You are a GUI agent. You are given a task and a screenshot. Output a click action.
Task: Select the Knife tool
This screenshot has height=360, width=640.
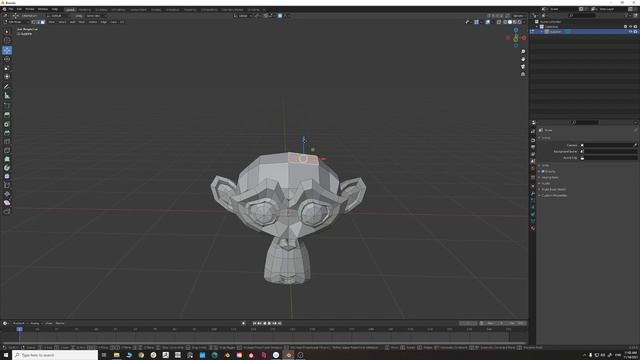pos(7,150)
